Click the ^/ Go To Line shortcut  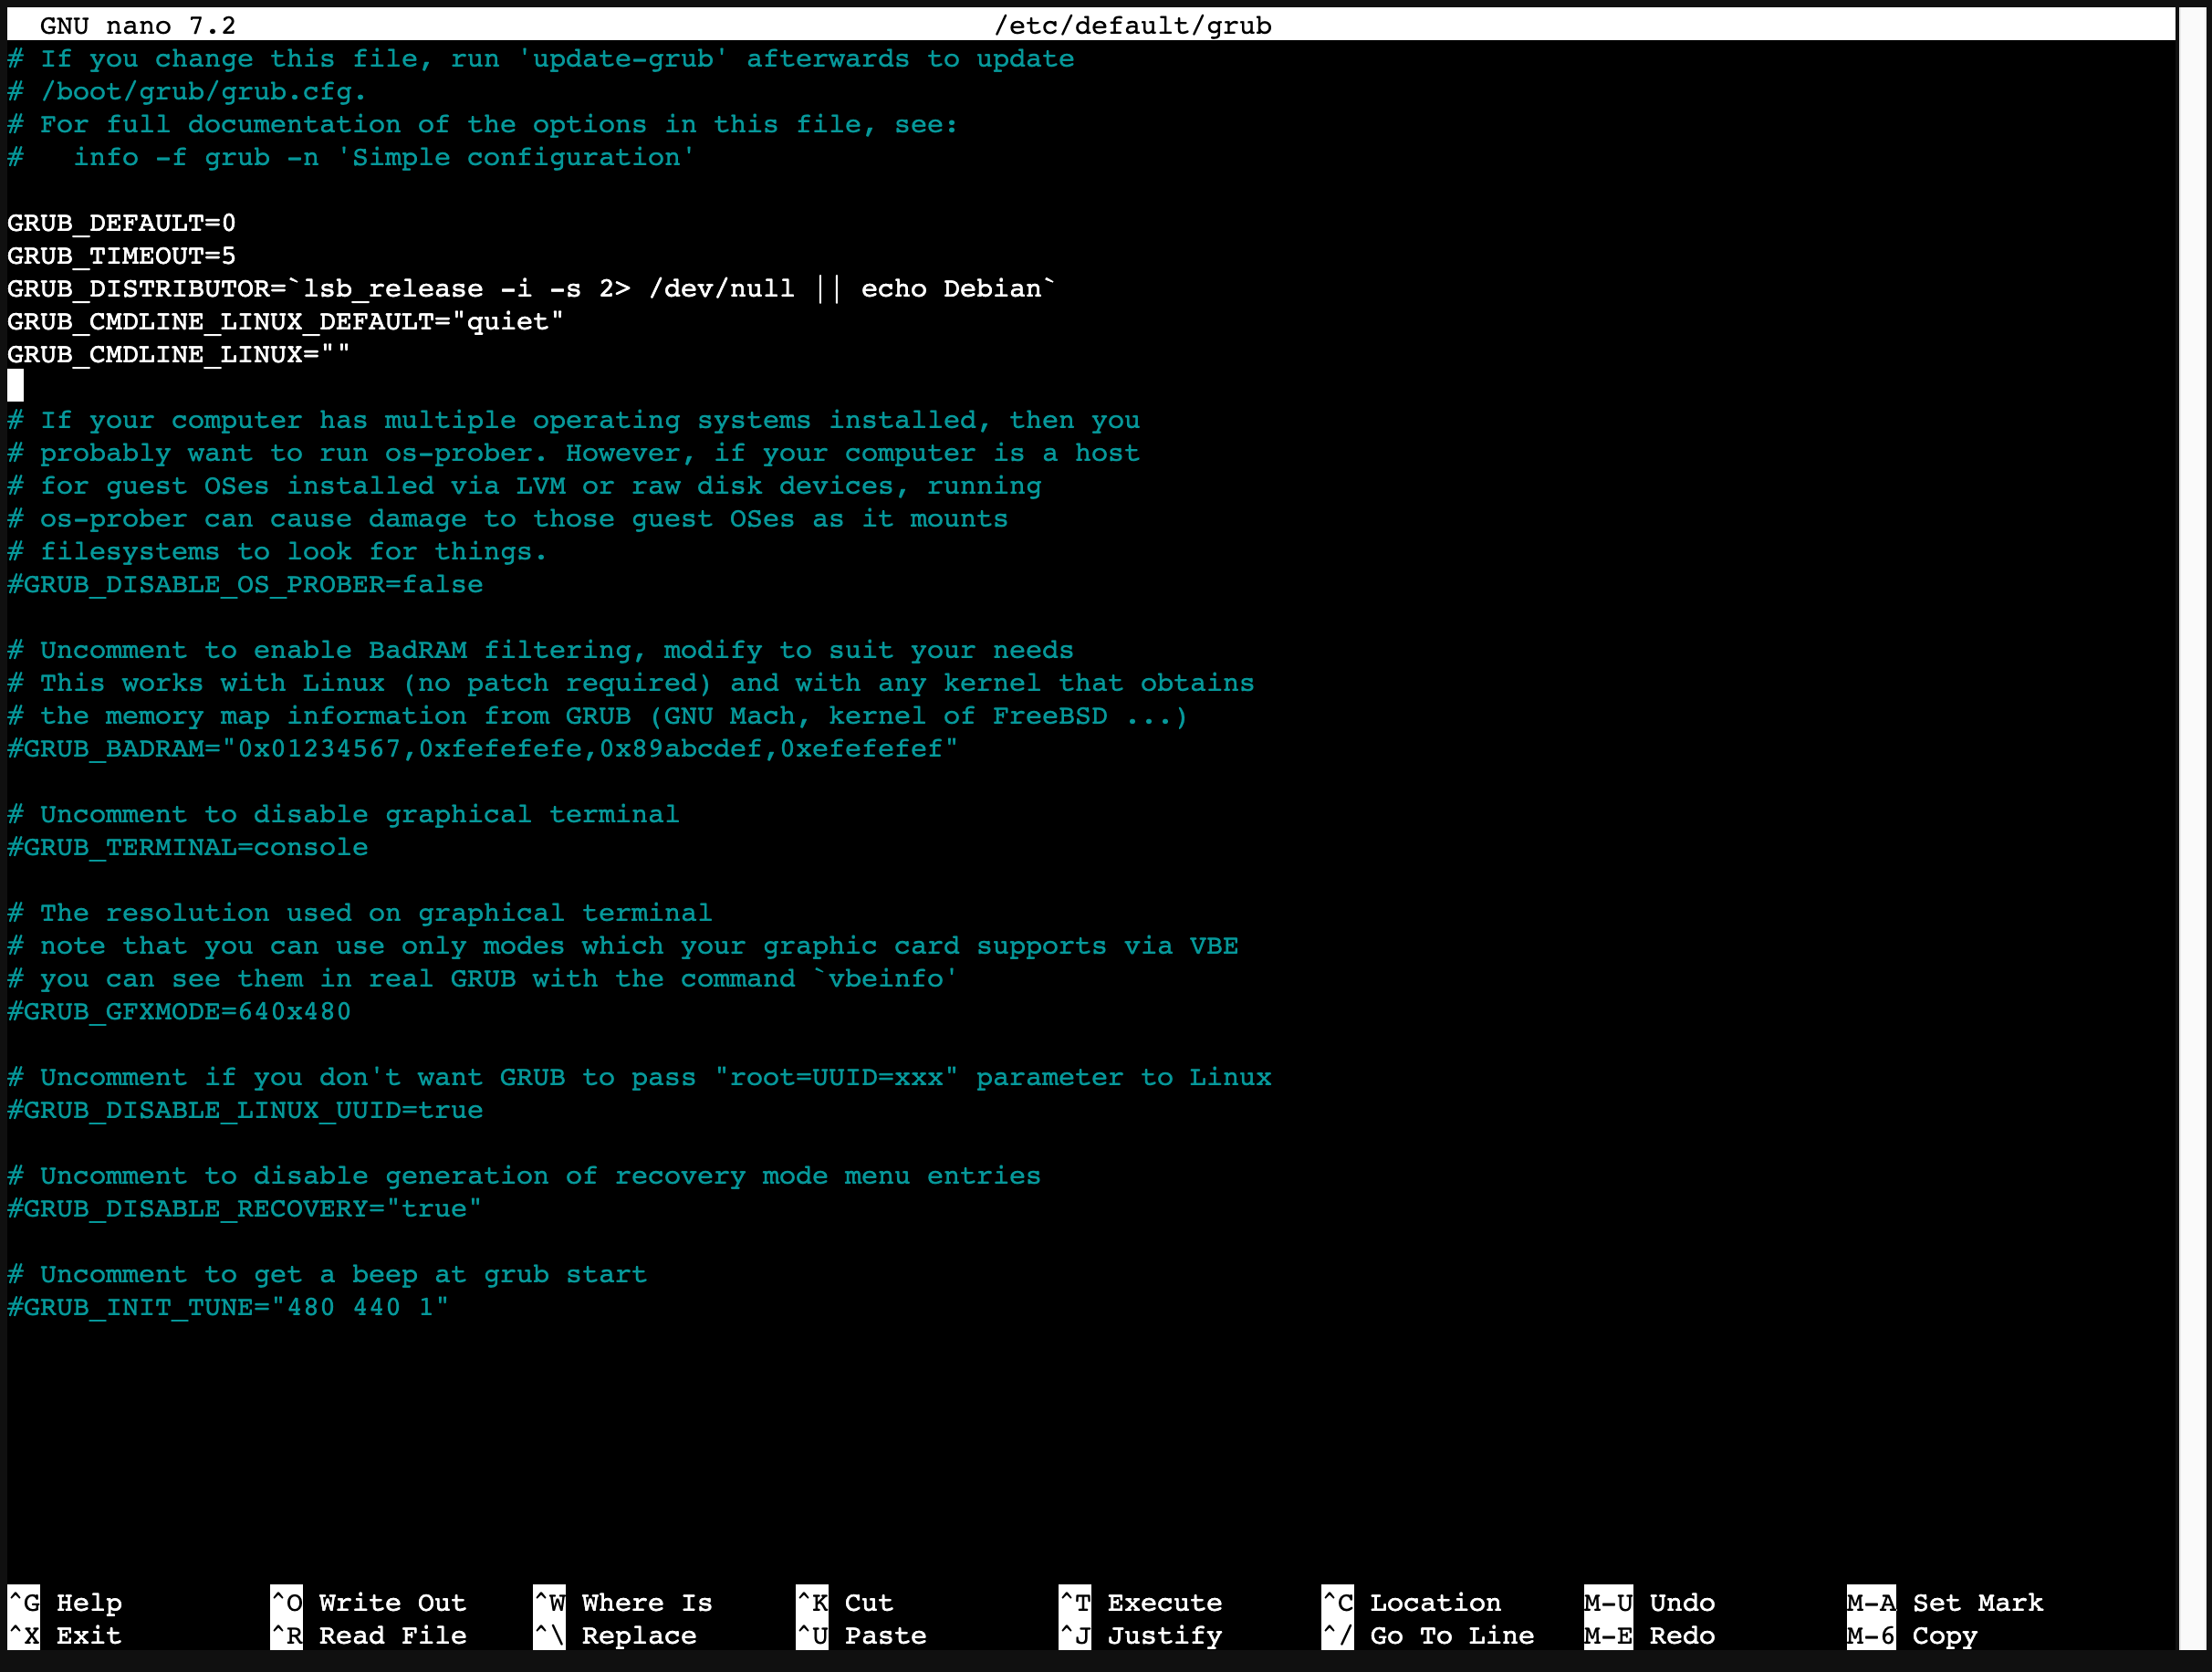[x=1427, y=1635]
